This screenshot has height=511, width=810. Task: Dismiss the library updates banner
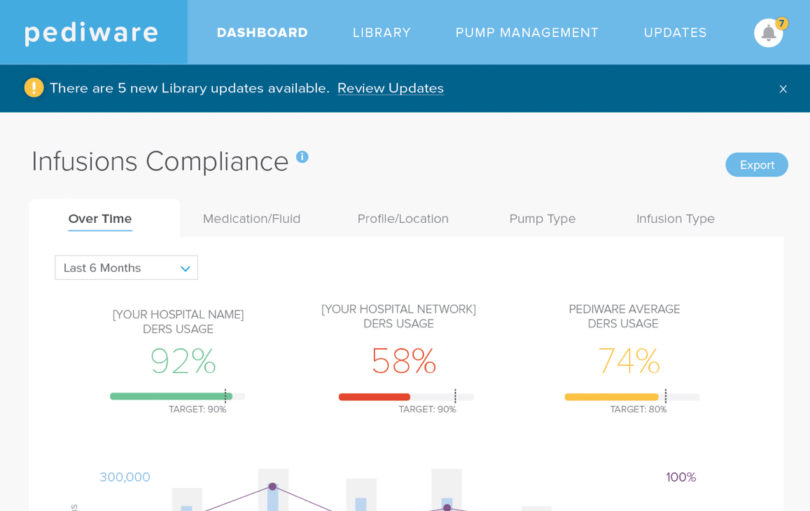pos(783,89)
